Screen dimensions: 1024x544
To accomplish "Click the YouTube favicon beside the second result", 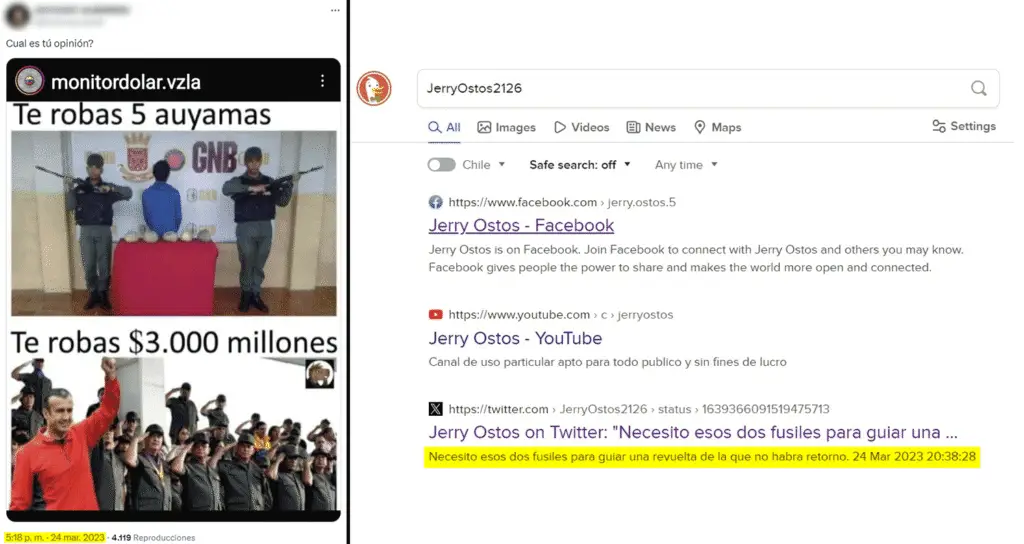I will tap(435, 315).
